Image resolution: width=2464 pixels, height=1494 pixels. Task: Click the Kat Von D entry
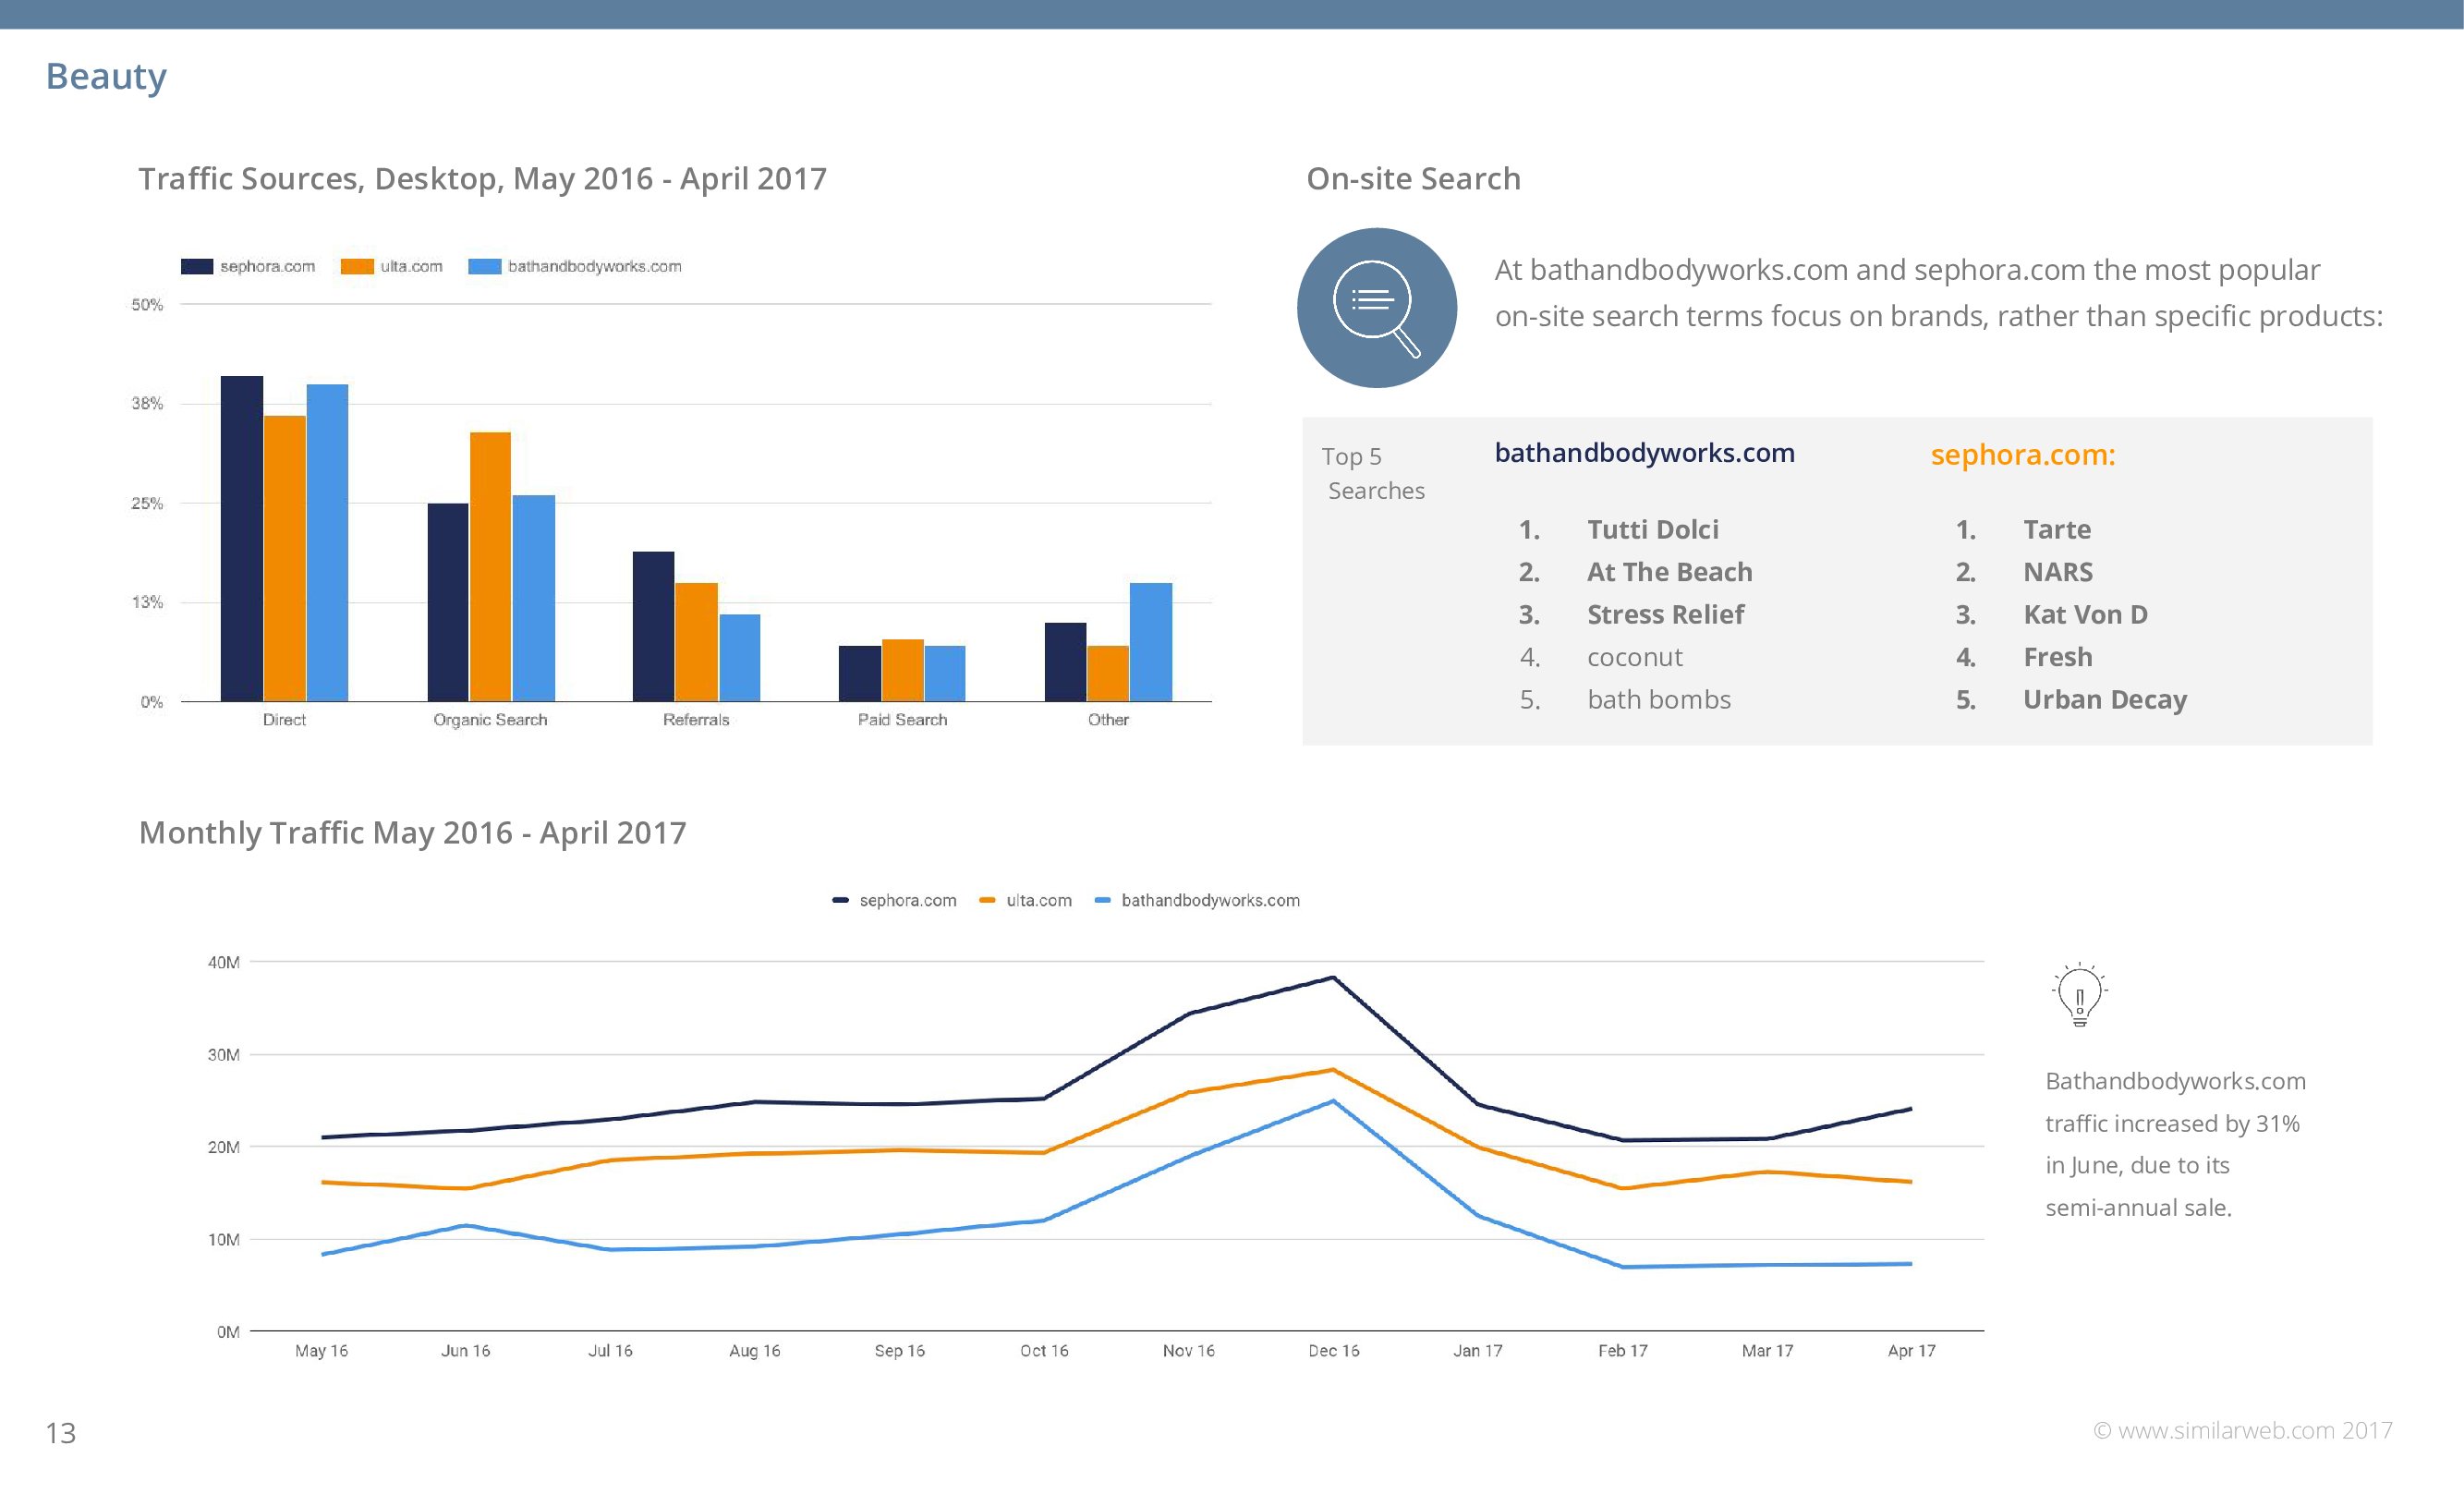[2085, 614]
